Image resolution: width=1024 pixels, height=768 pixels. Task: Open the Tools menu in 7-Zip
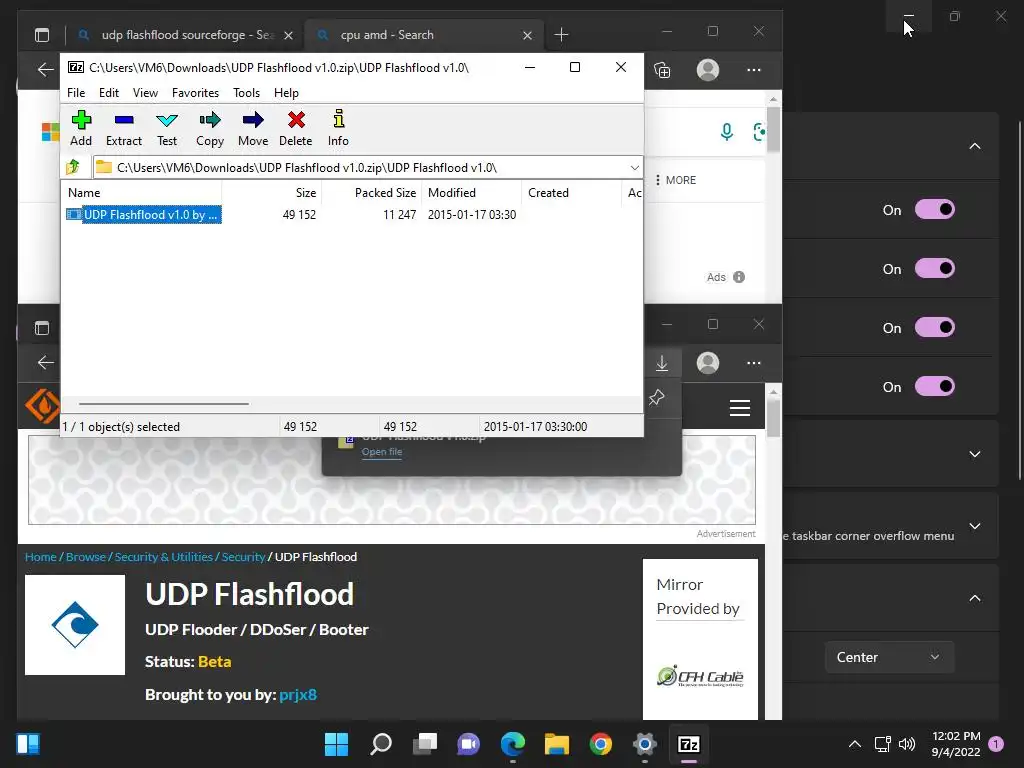[246, 93]
